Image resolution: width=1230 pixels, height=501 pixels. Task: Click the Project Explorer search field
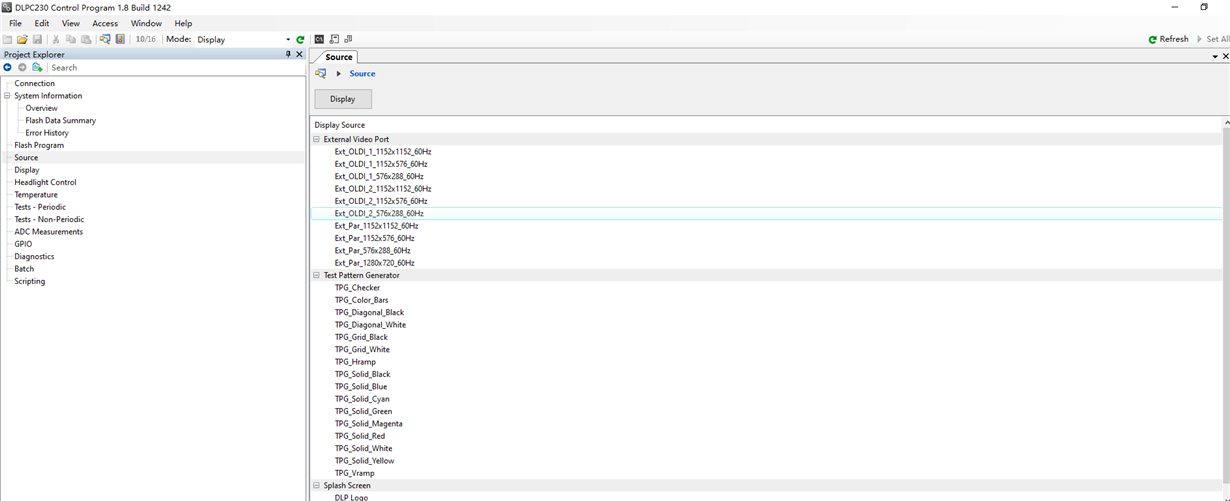tap(175, 67)
